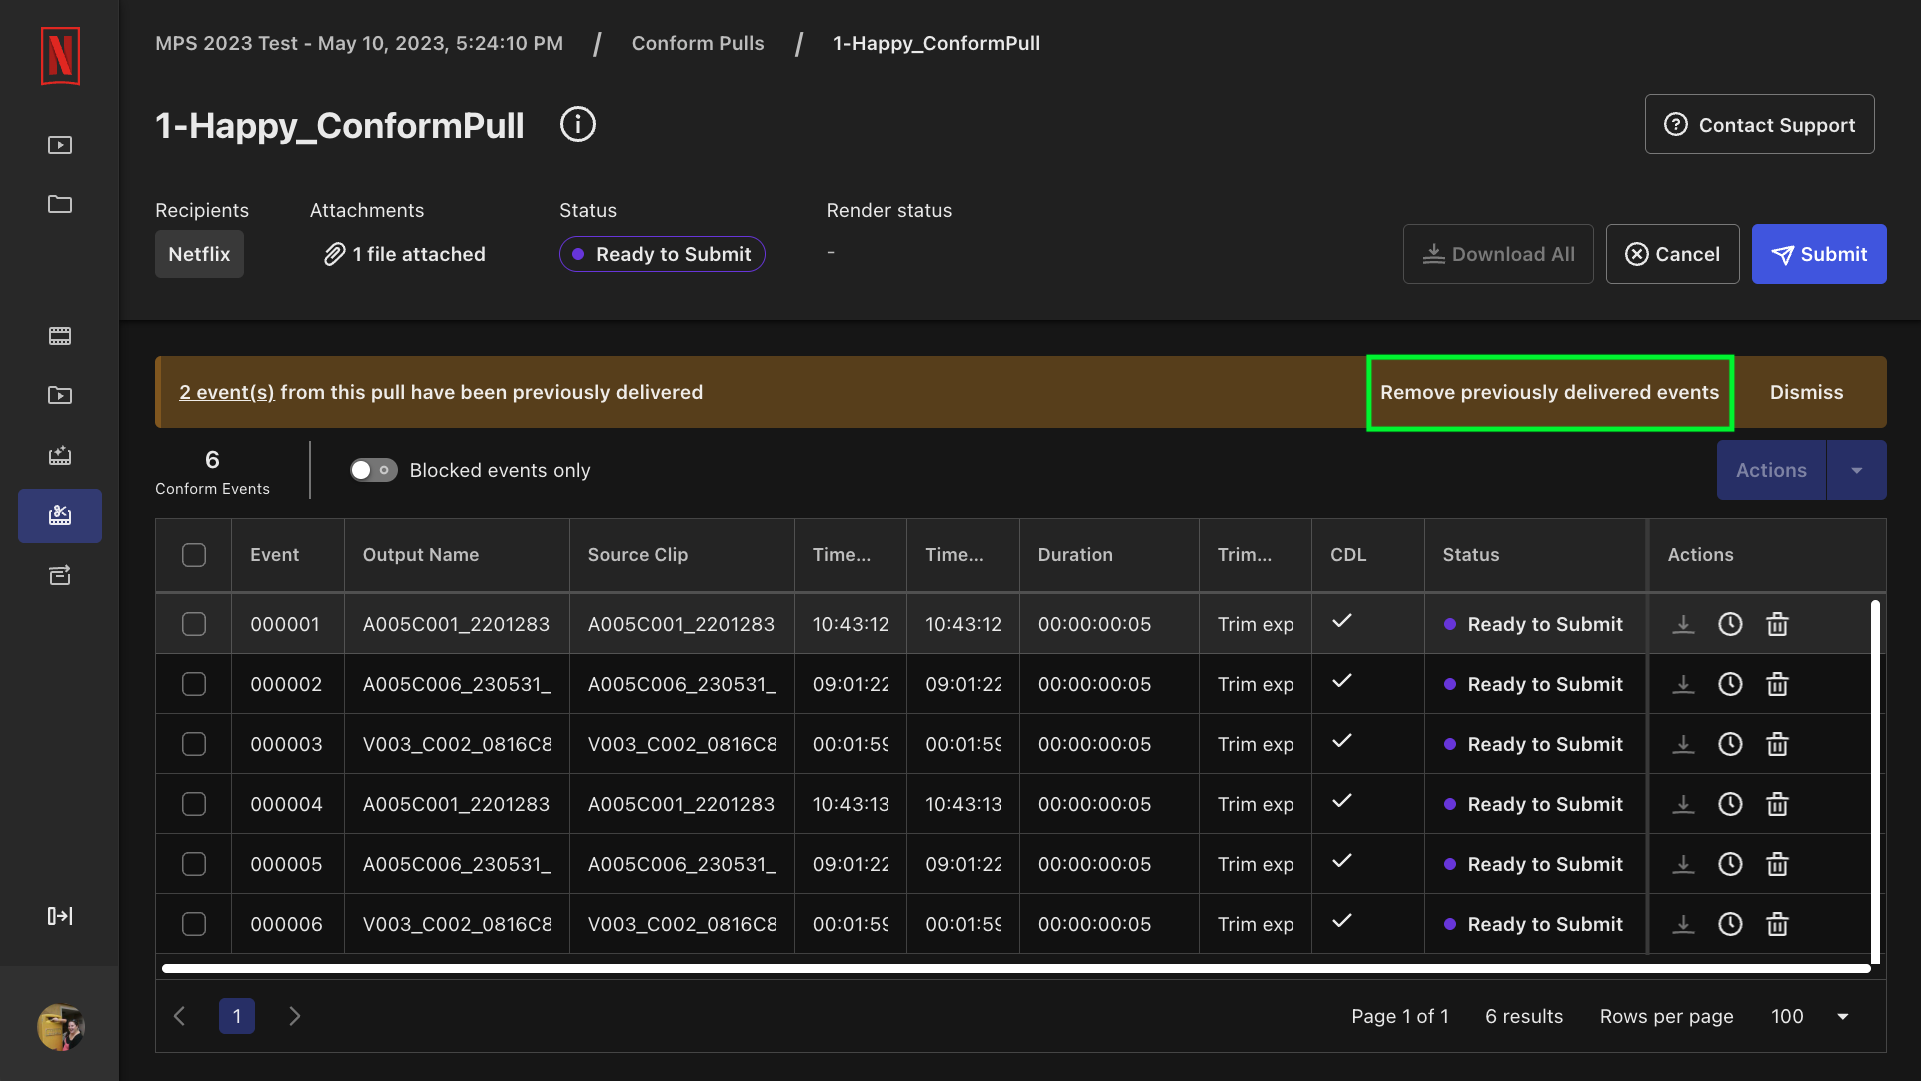Open the 1 file attached link

[405, 254]
